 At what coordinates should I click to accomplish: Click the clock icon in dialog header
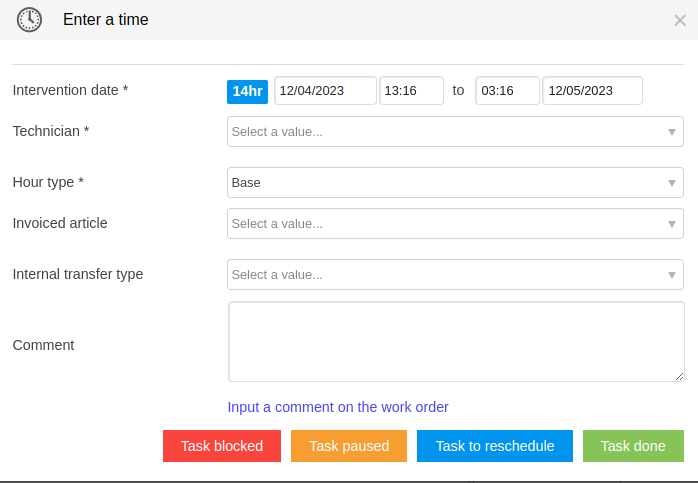tap(29, 20)
